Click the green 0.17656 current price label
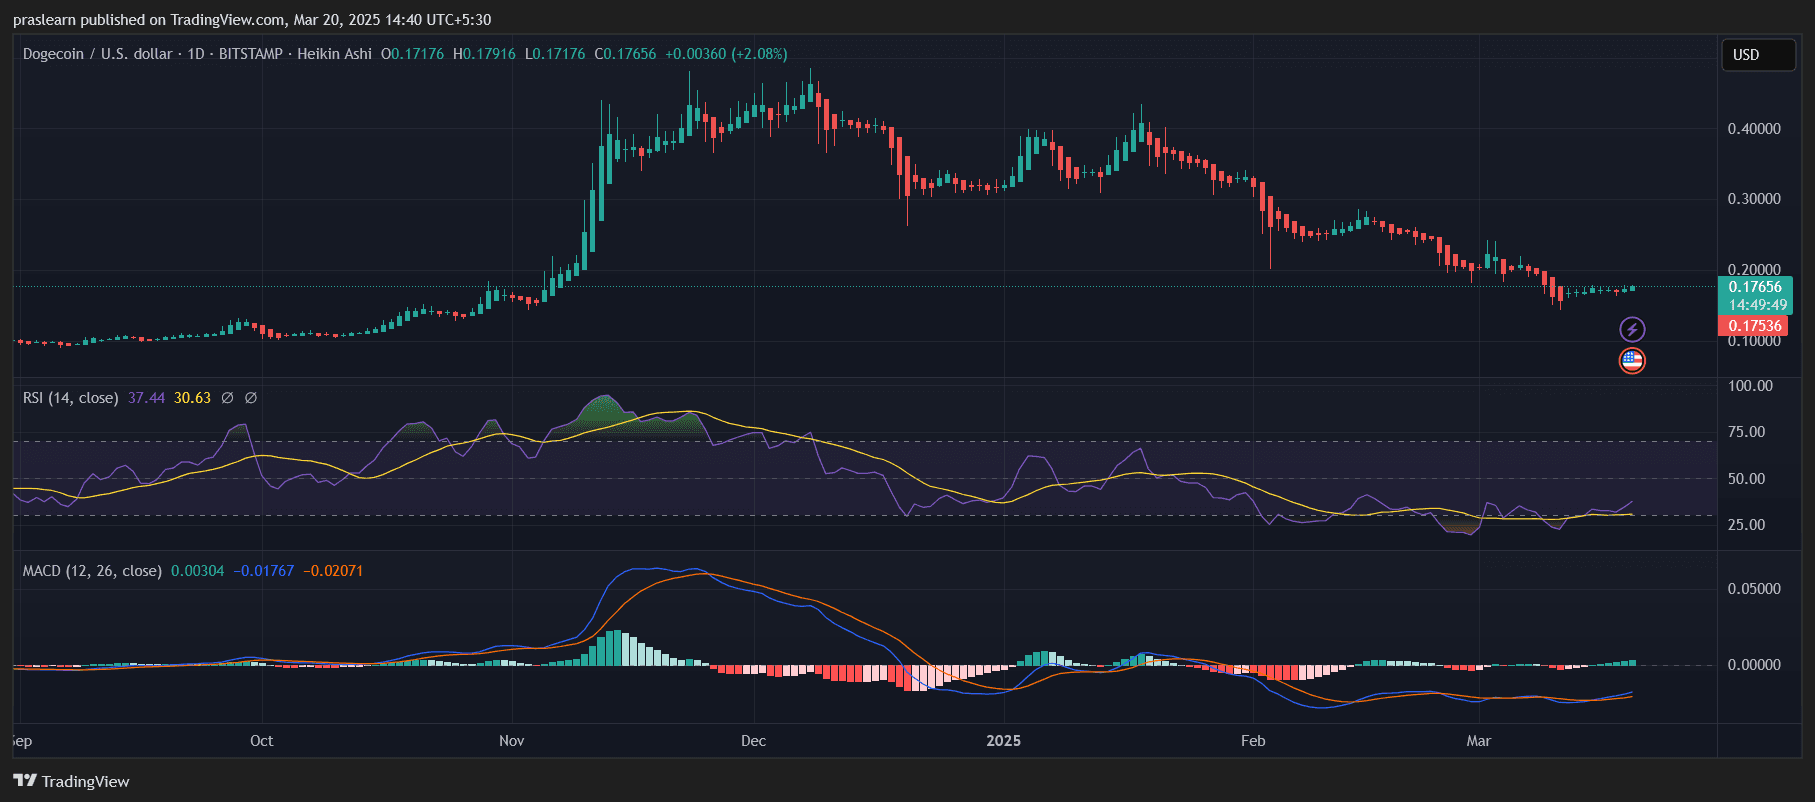Image resolution: width=1815 pixels, height=802 pixels. click(1757, 287)
